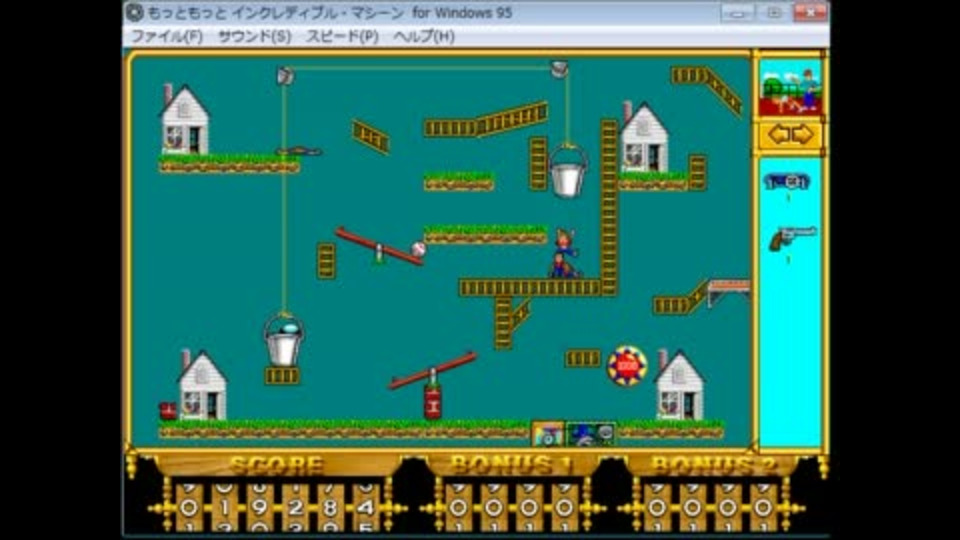Click the BONUS 2 counter reels
The image size is (960, 540).
(x=710, y=507)
